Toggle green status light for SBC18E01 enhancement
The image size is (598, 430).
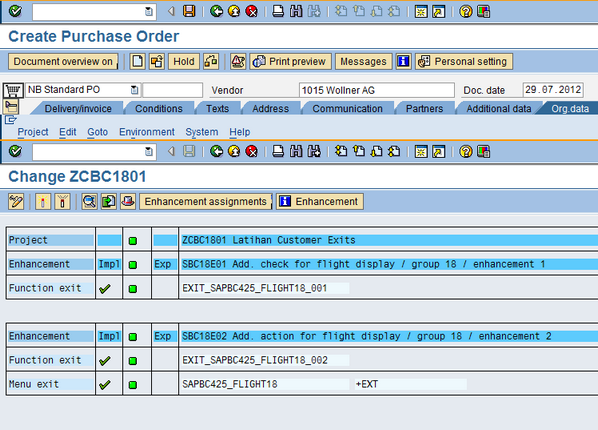(x=133, y=265)
